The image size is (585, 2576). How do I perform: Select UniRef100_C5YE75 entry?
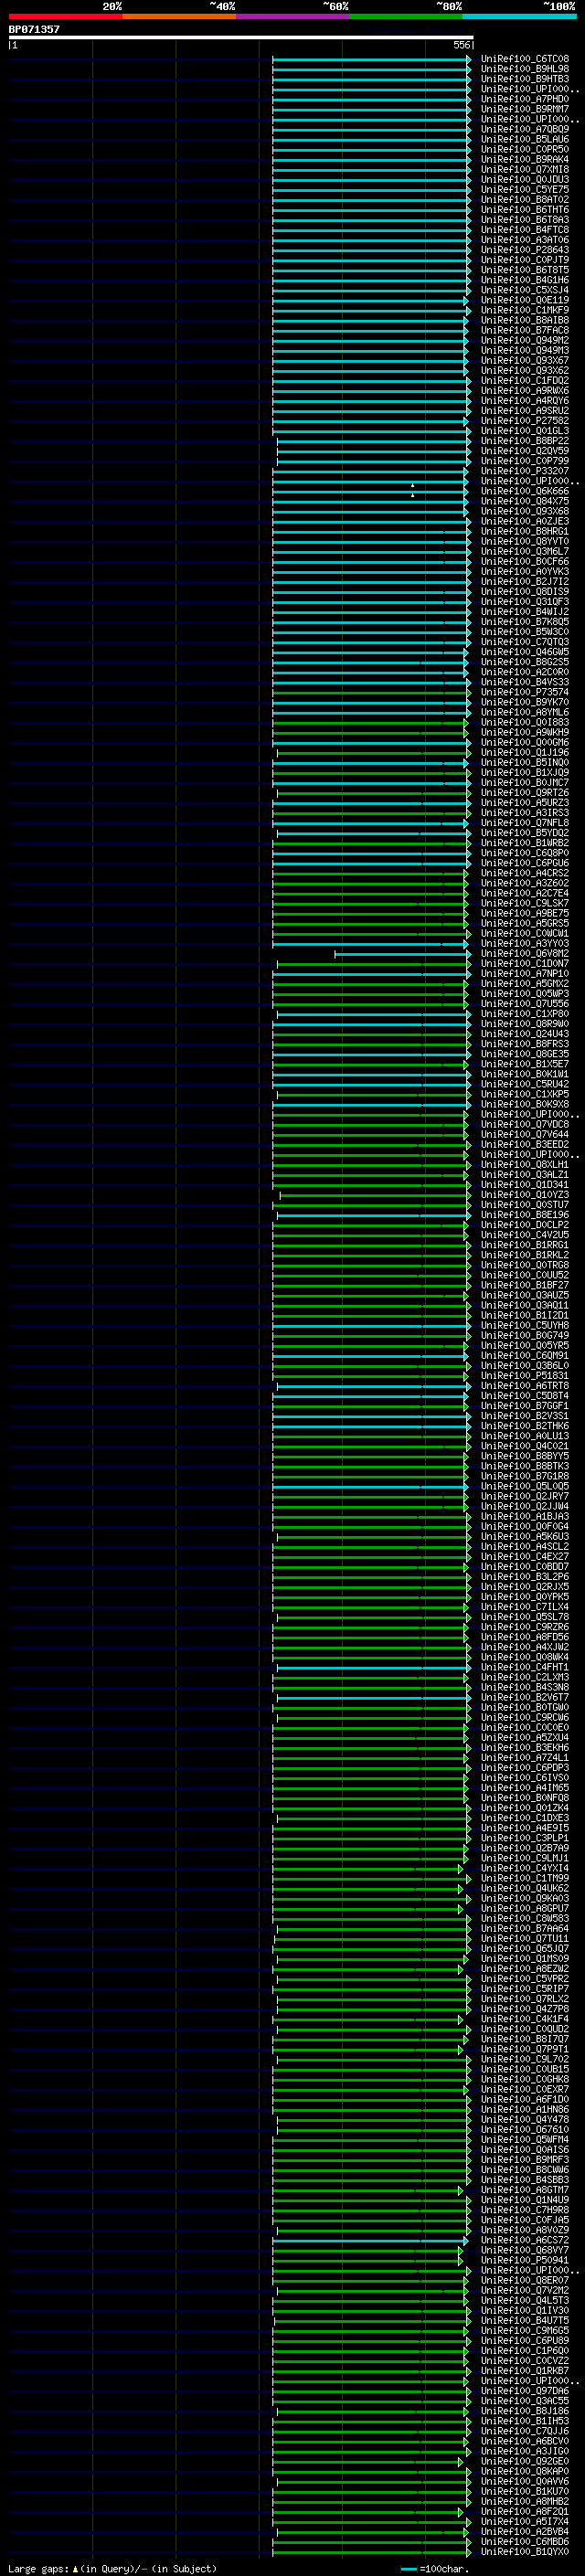524,190
